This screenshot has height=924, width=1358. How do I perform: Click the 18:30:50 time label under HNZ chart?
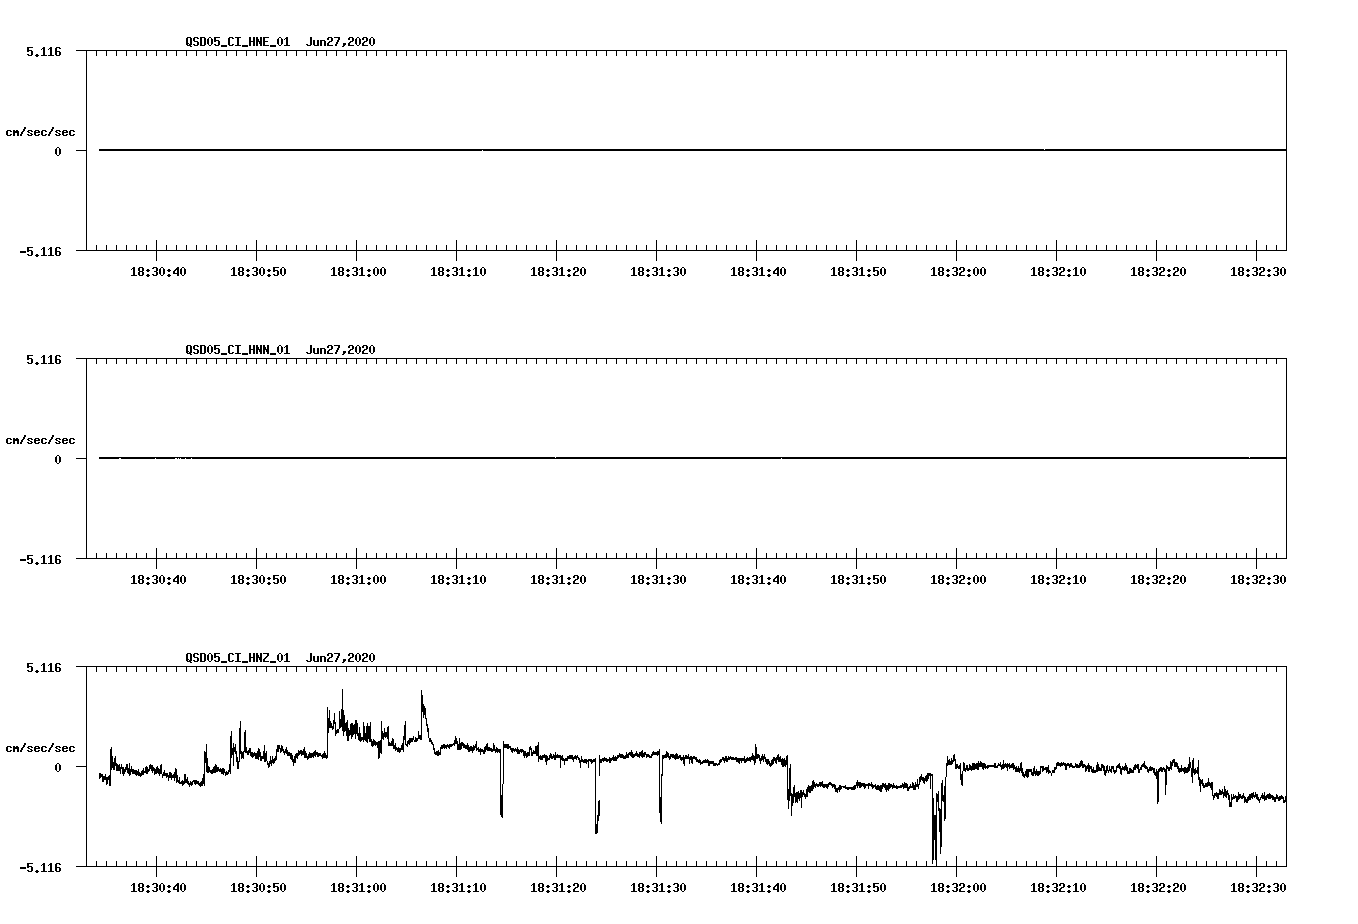click(x=258, y=888)
